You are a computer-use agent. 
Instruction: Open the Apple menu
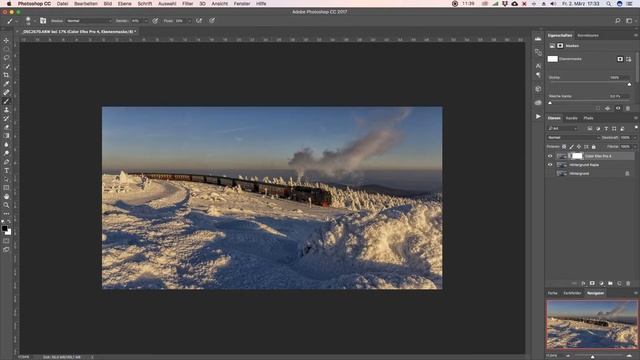[x=9, y=4]
